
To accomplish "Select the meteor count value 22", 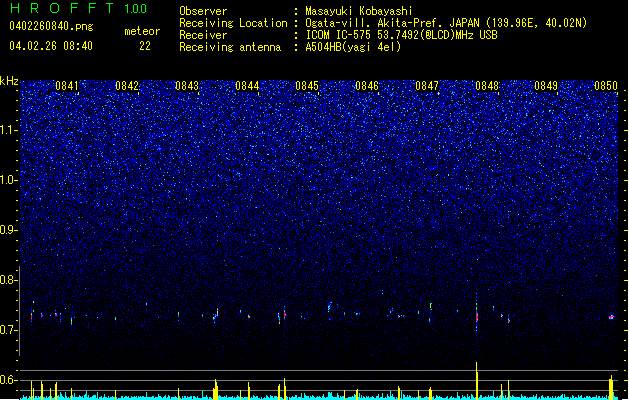I will (145, 46).
